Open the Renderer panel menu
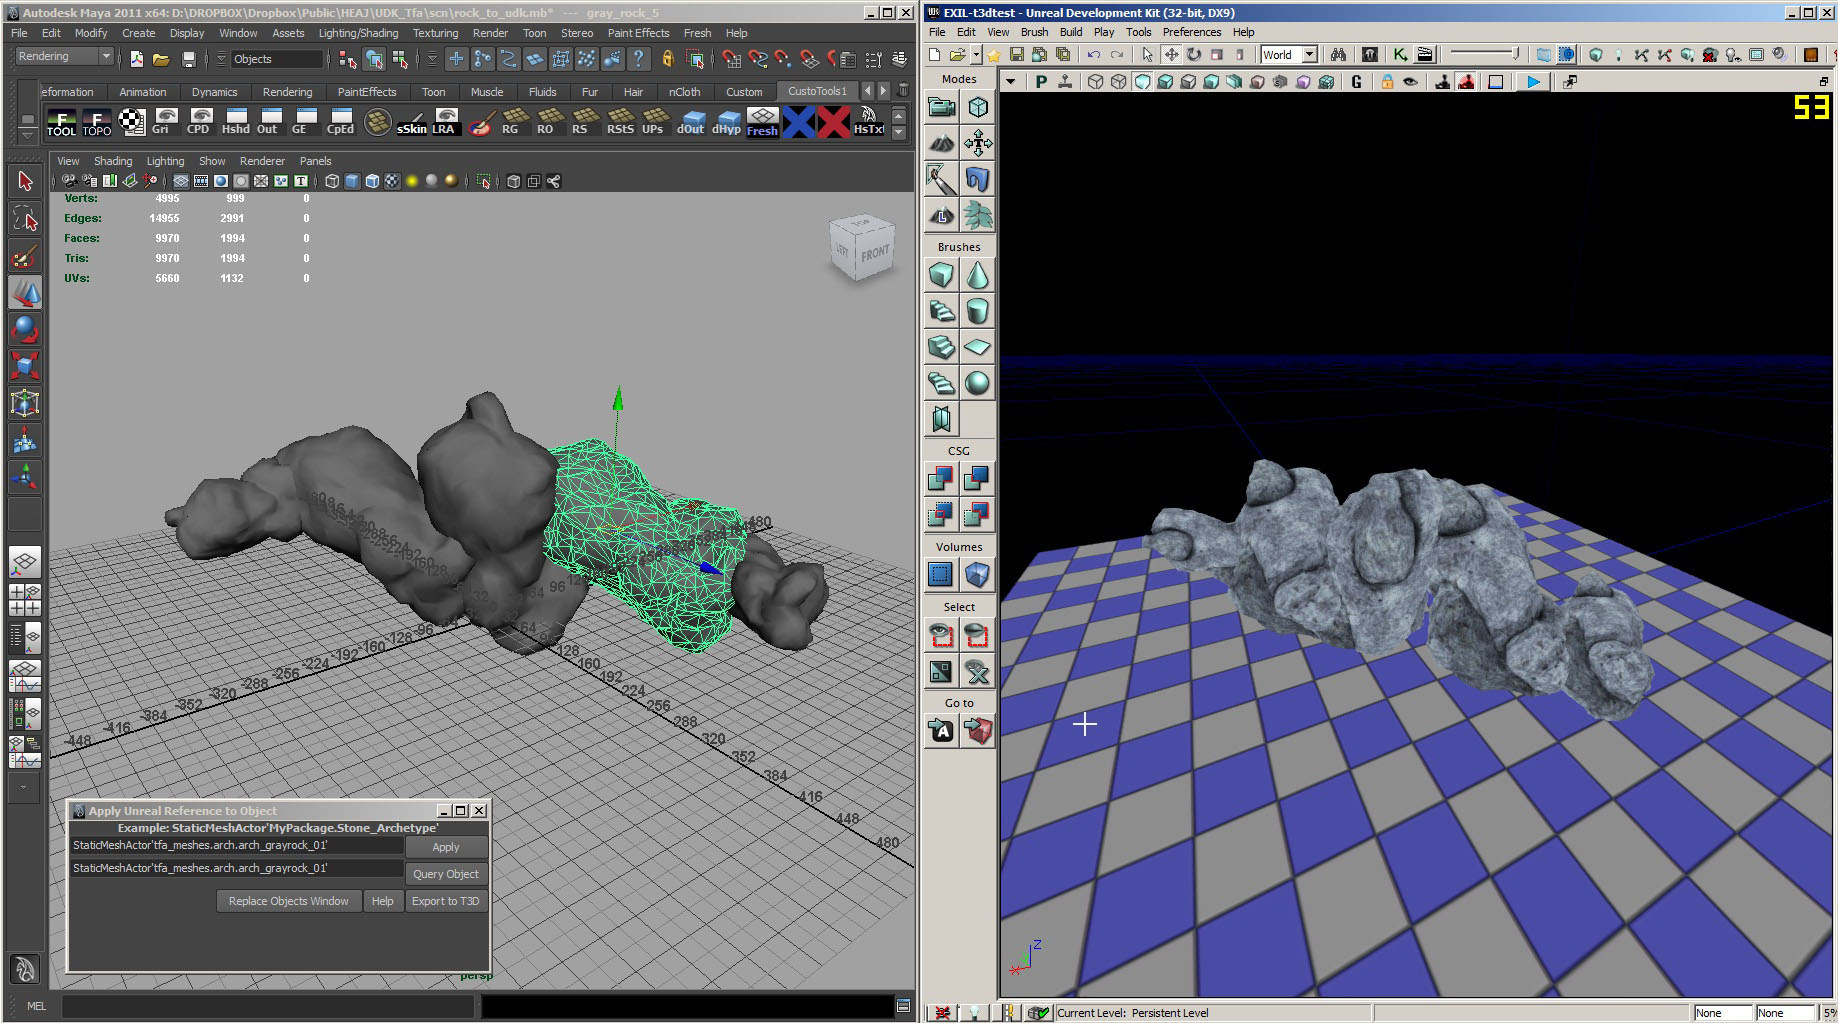Image resolution: width=1838 pixels, height=1023 pixels. click(x=262, y=161)
